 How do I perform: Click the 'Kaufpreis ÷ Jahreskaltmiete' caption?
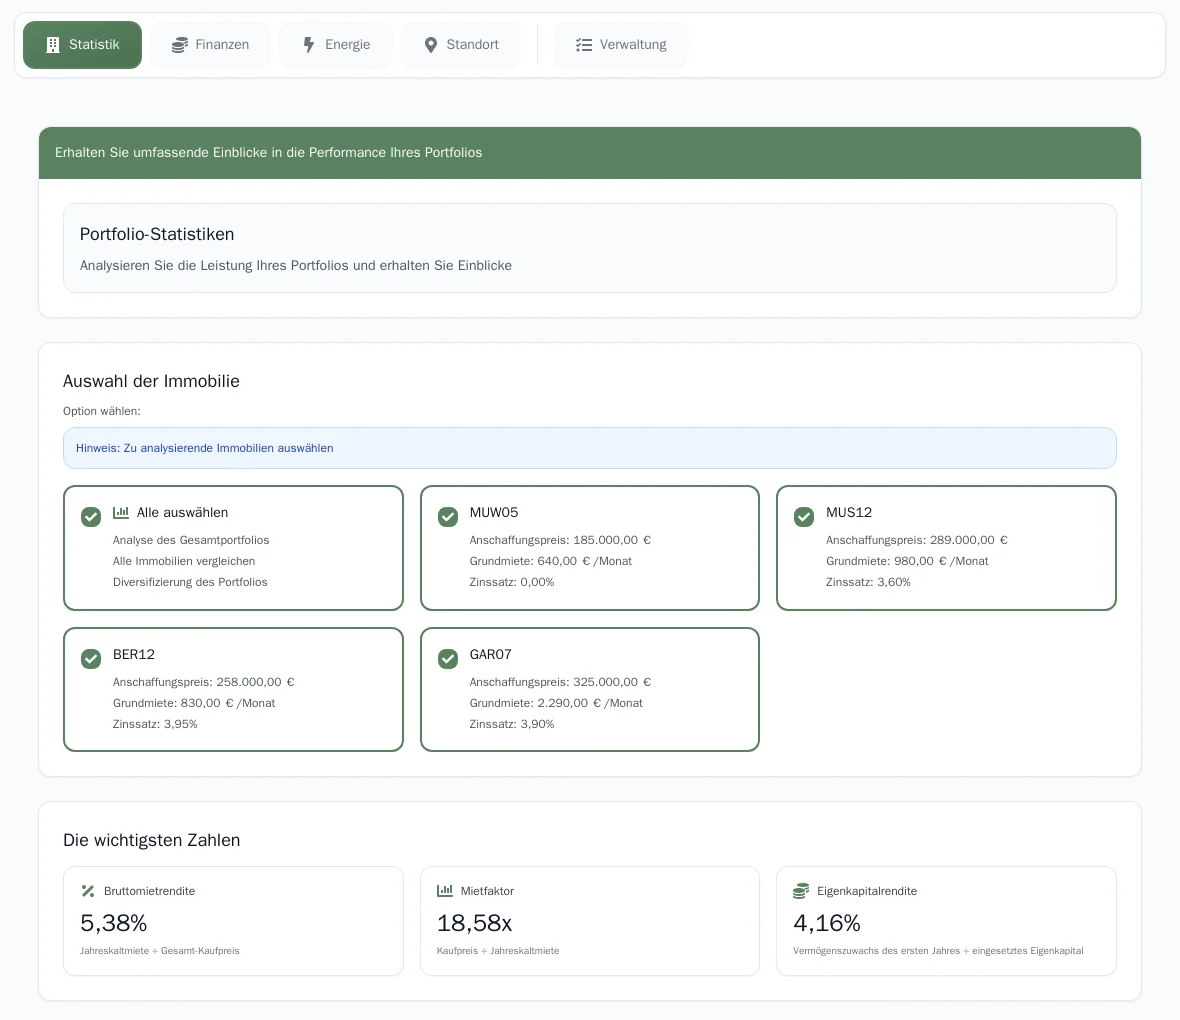(x=498, y=951)
